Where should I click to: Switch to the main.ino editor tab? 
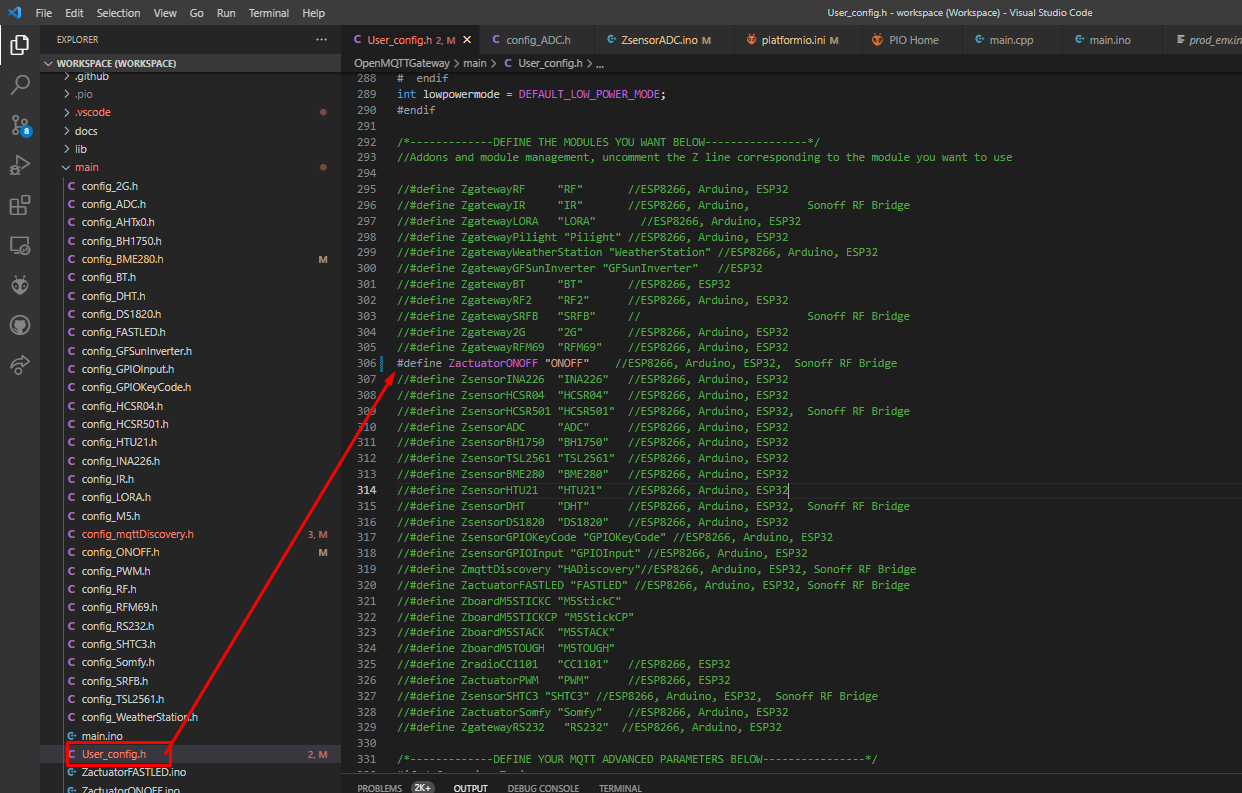coord(1110,40)
